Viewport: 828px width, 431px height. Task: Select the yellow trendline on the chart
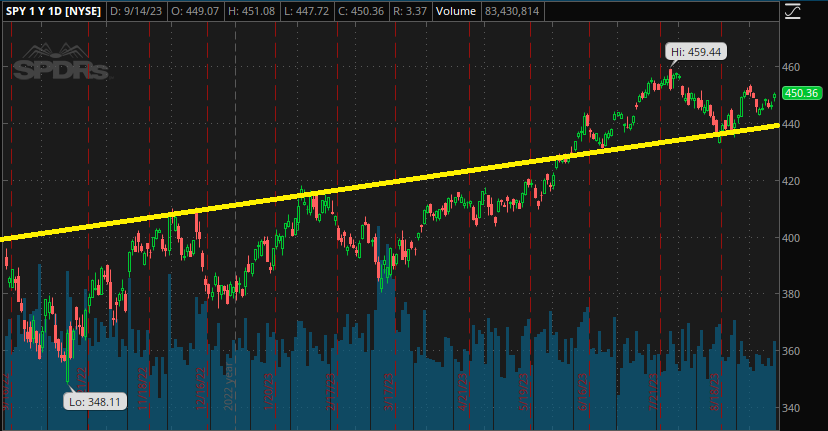click(391, 183)
